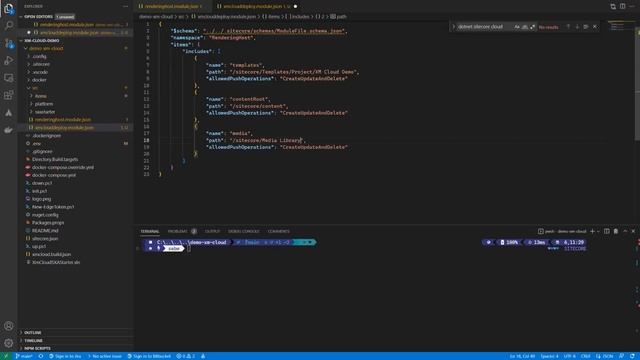Open docker-compose.override.yml in the explorer
Viewport: 640px width, 360px height.
click(63, 167)
